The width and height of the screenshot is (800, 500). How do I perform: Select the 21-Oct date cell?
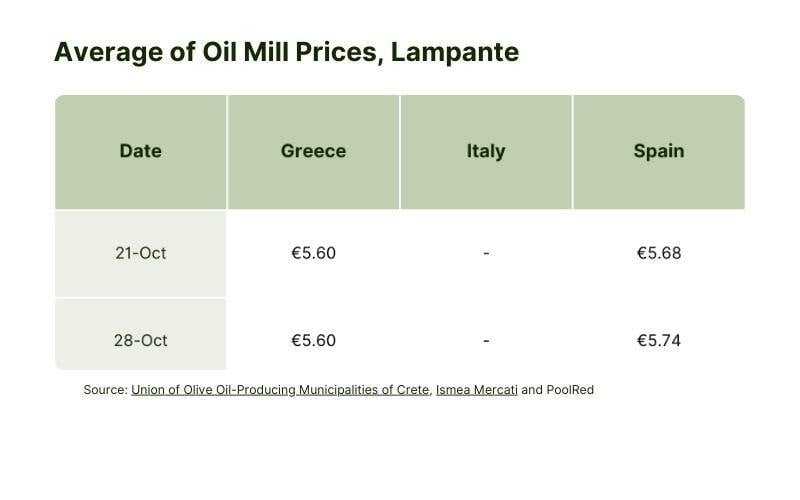coord(141,254)
